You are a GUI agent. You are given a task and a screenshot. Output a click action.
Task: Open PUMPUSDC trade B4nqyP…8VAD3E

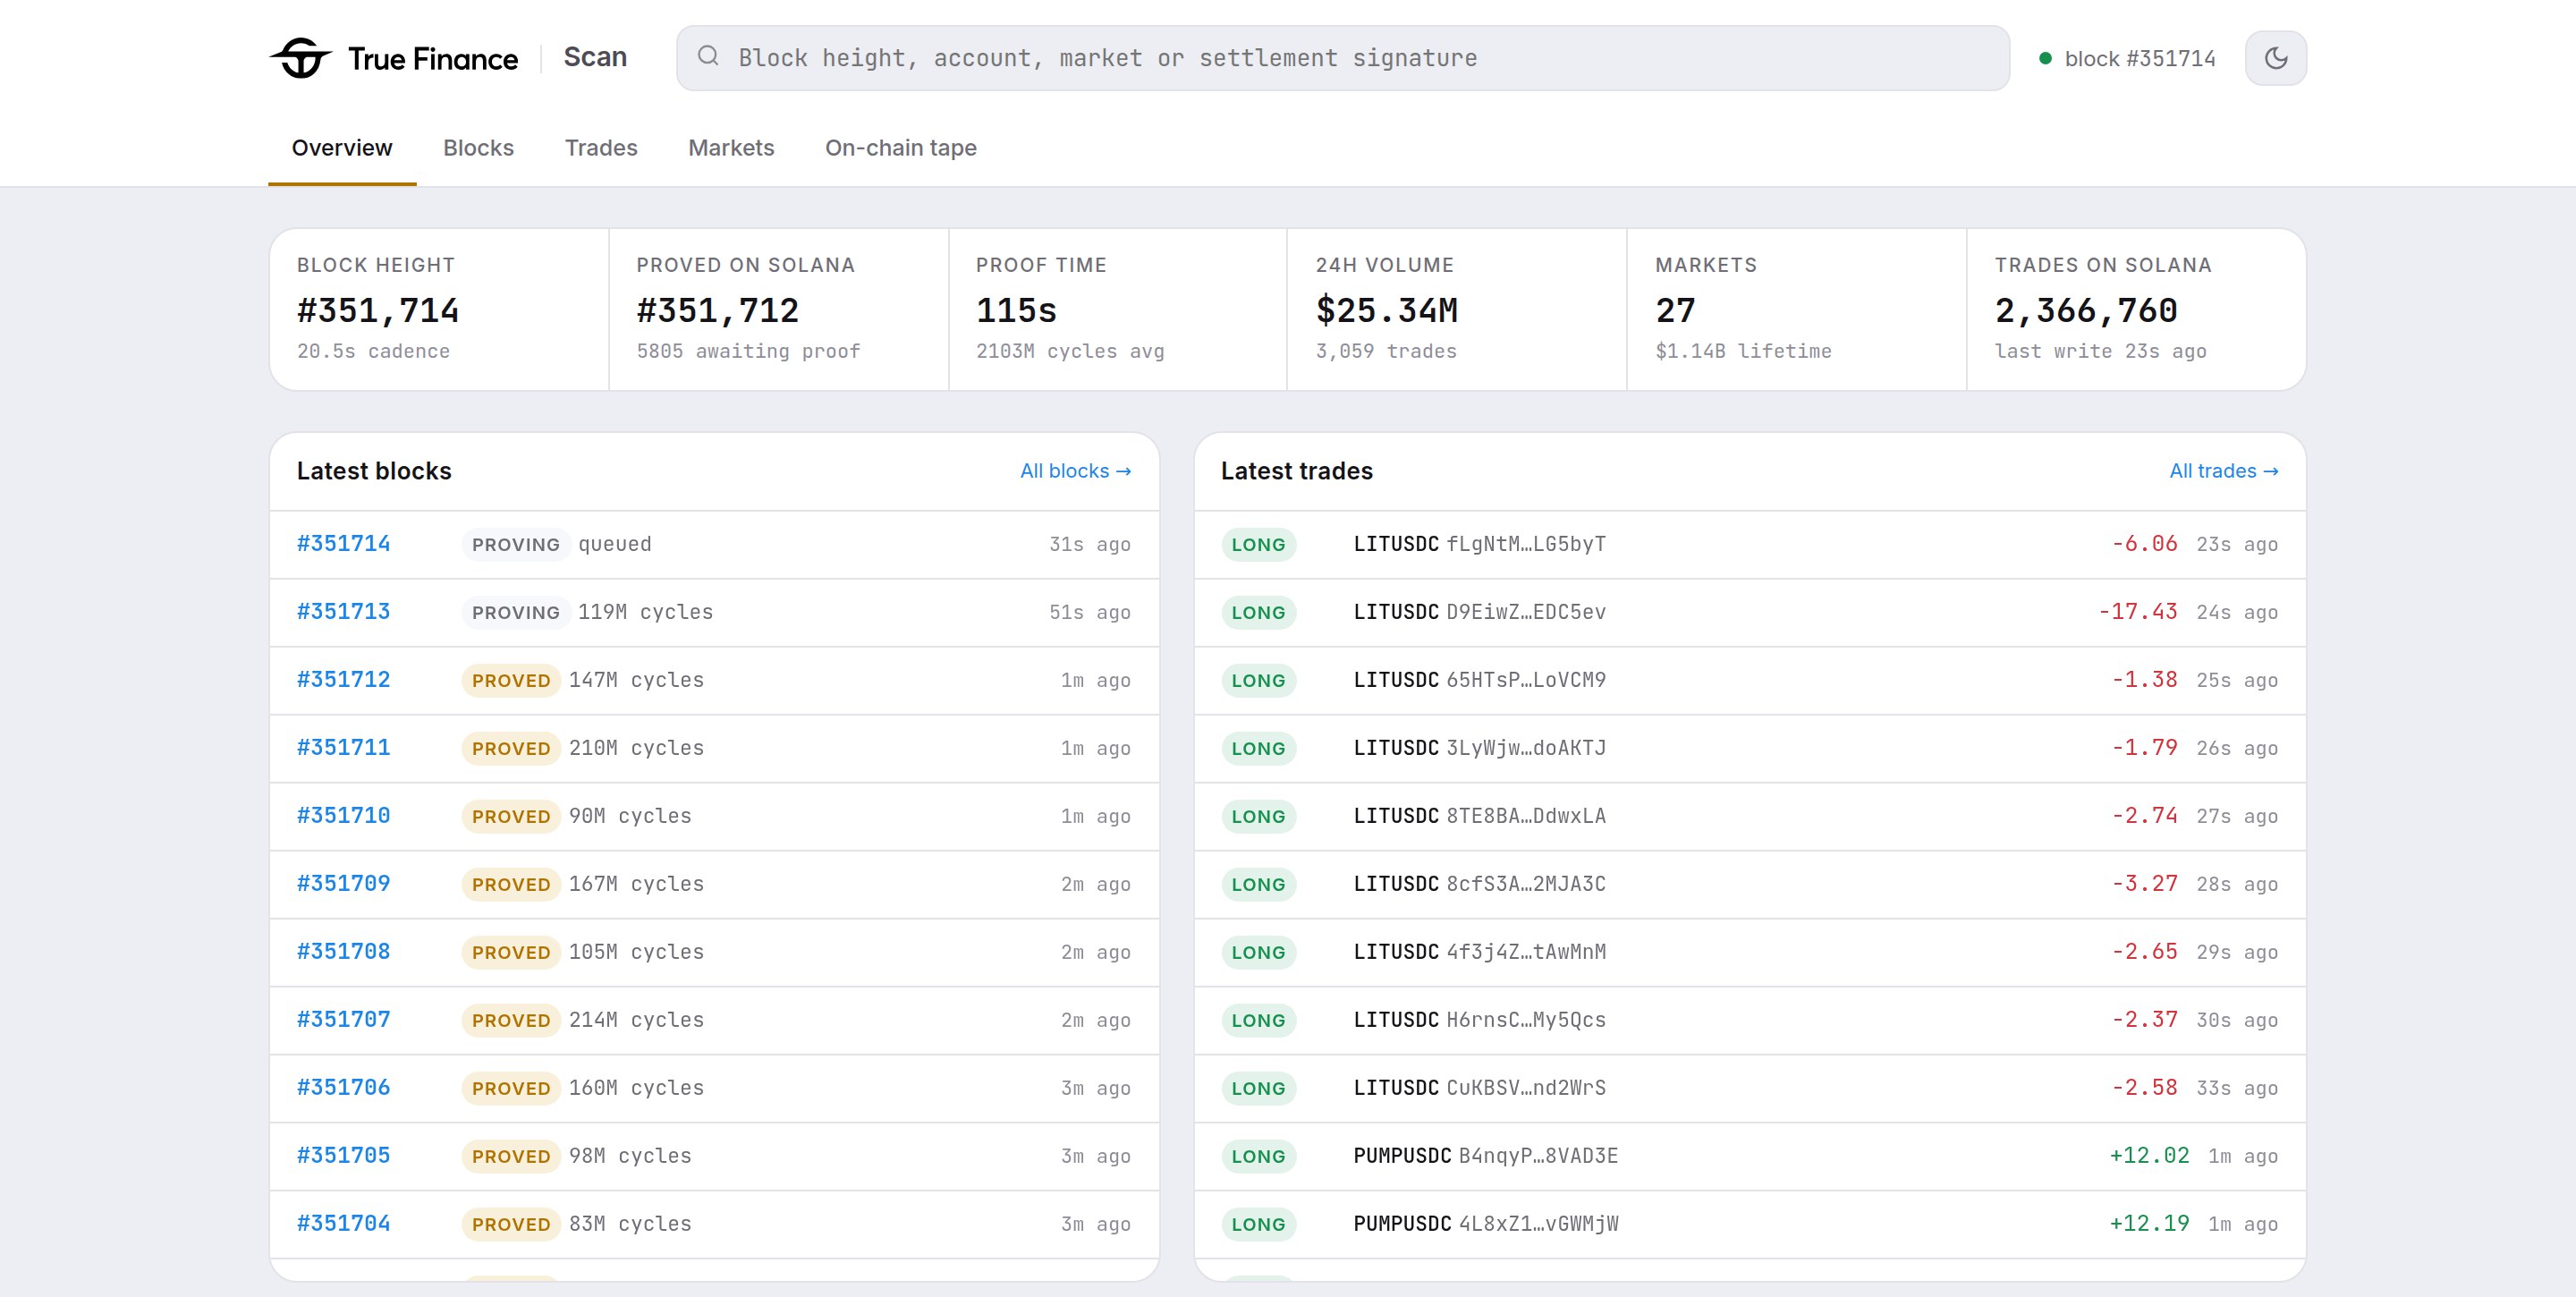[x=1749, y=1157]
